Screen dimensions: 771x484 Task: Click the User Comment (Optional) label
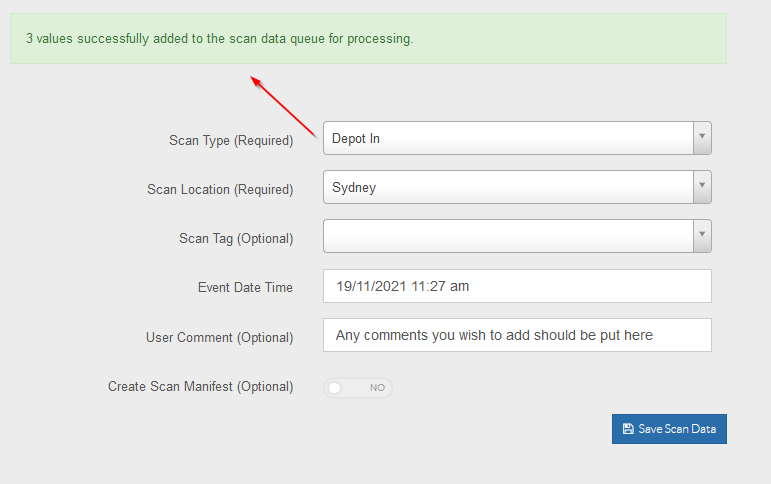(x=219, y=337)
